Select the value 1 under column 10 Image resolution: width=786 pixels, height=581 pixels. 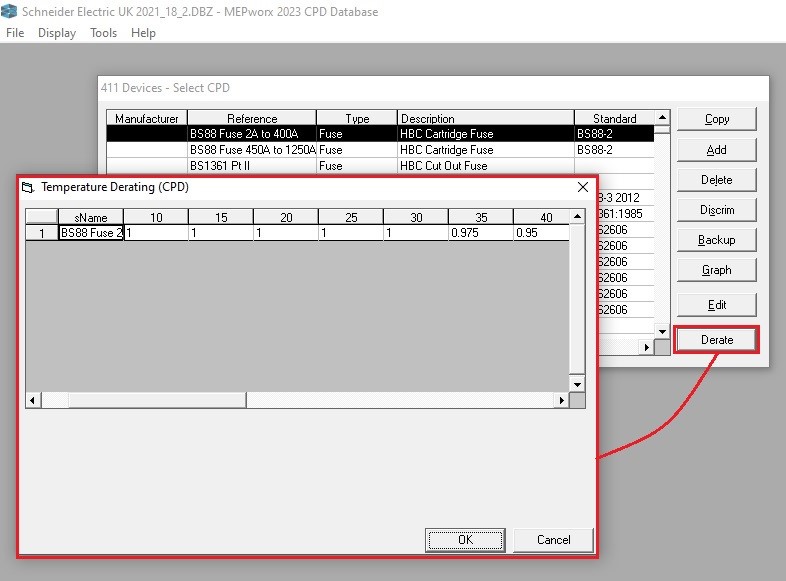[x=155, y=233]
